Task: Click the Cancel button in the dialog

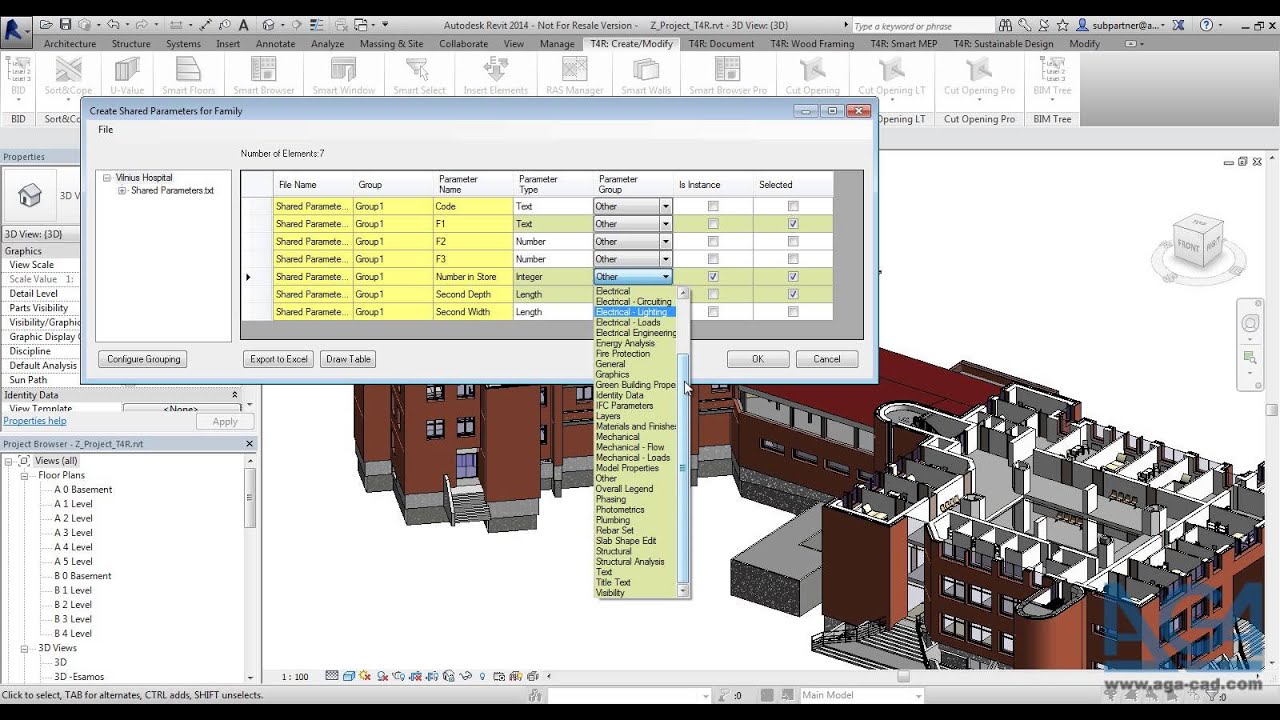Action: 827,359
